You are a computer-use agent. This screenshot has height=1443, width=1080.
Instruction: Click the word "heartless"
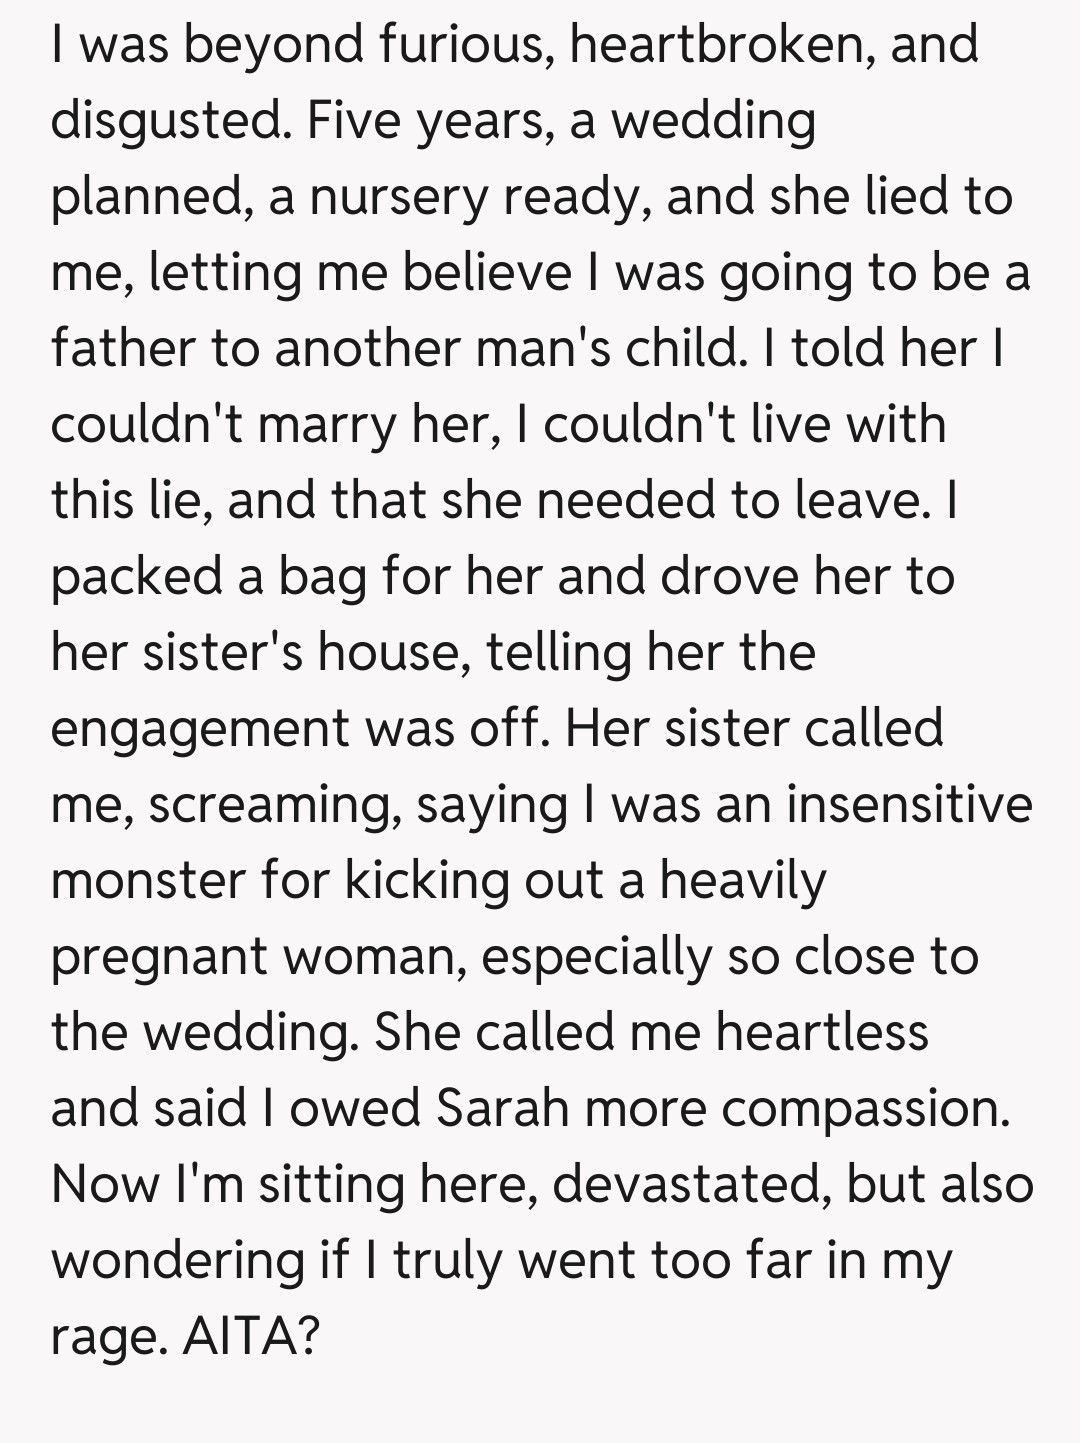click(x=822, y=1032)
